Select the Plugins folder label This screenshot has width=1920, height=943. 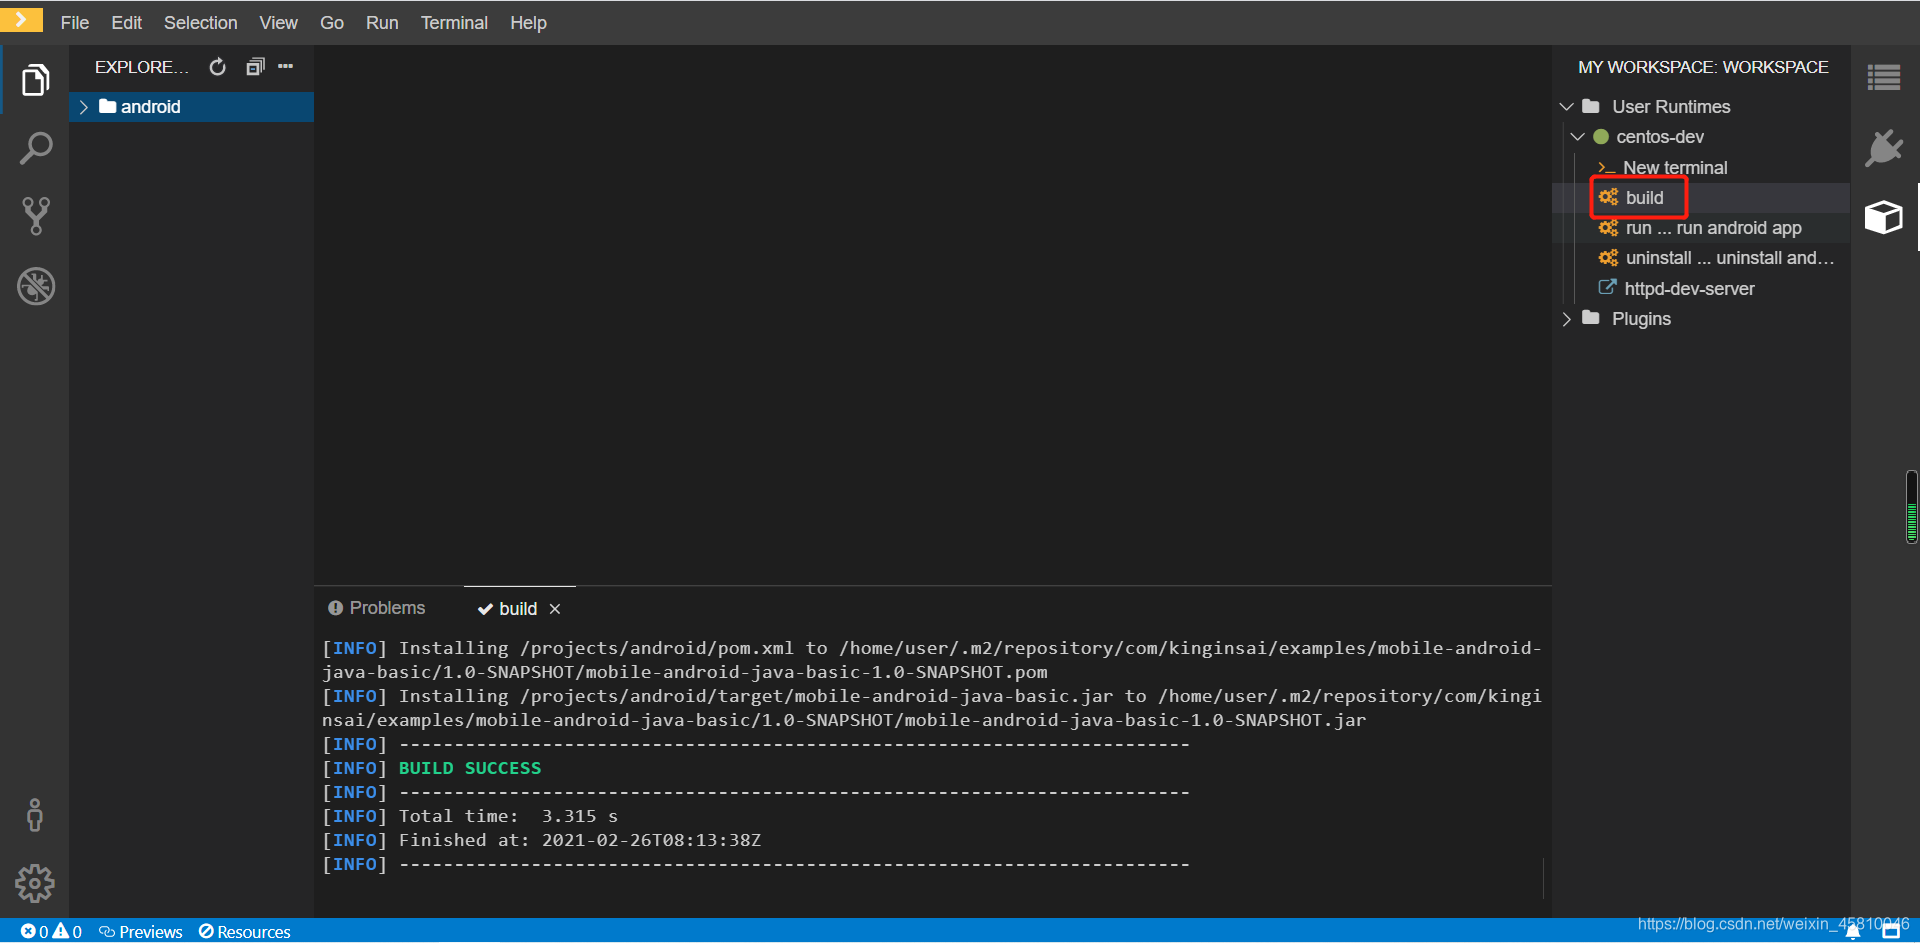pos(1641,319)
